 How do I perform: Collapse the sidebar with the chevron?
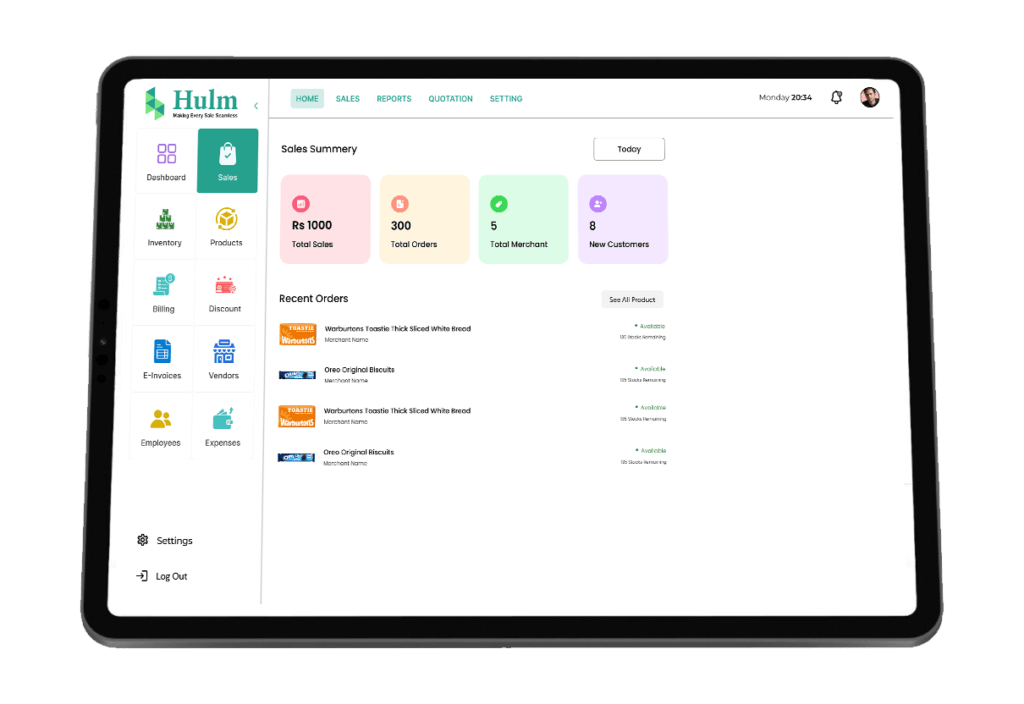coord(256,105)
